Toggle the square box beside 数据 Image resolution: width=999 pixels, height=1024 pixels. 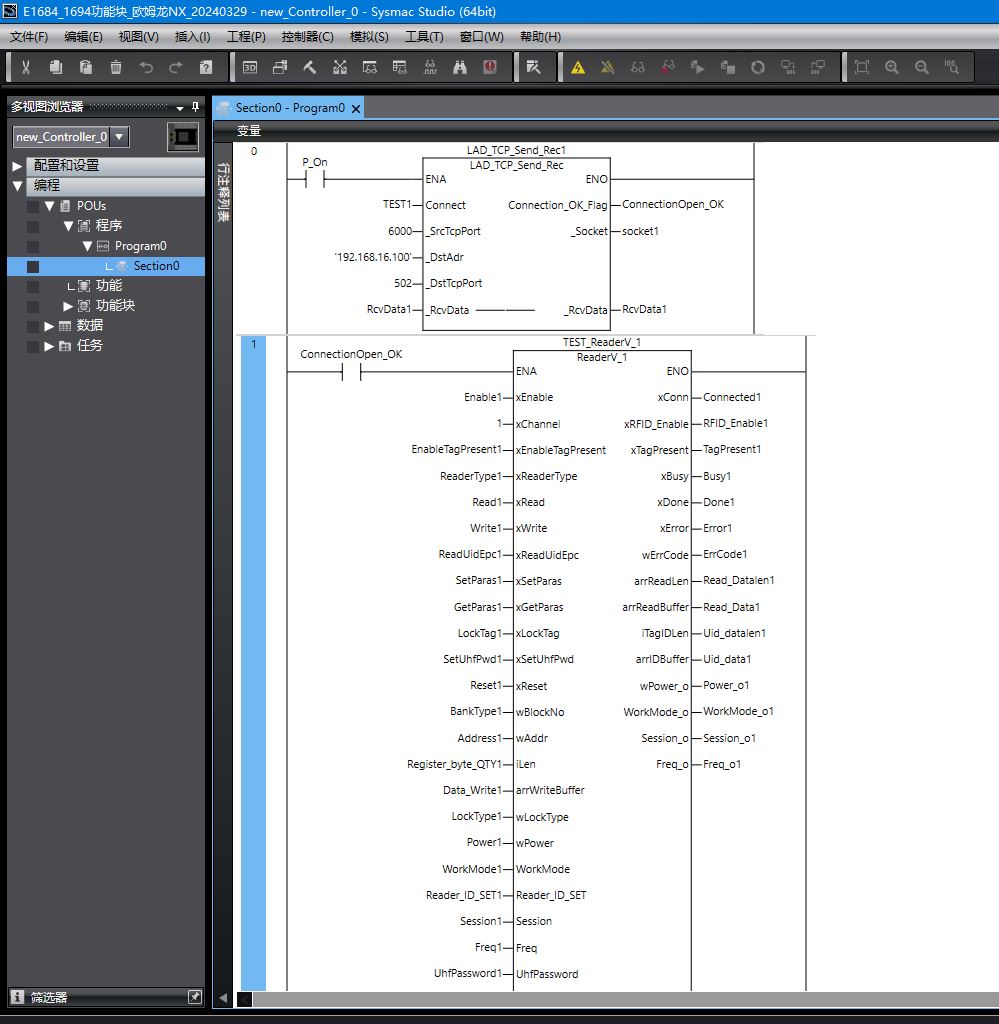33,326
